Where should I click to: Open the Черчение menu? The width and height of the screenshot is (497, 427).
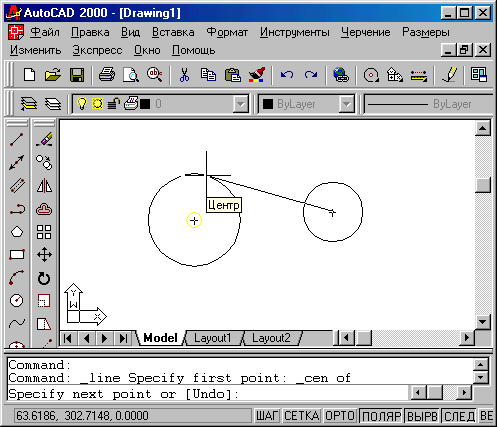[x=365, y=32]
